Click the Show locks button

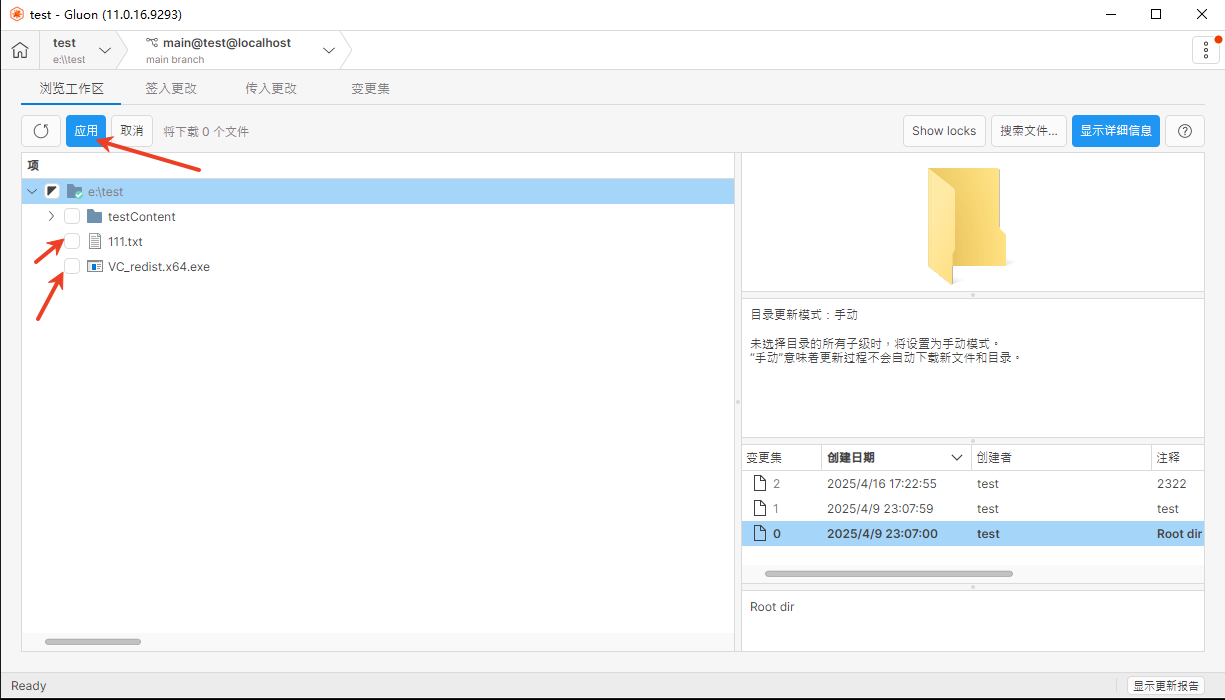[x=943, y=131]
